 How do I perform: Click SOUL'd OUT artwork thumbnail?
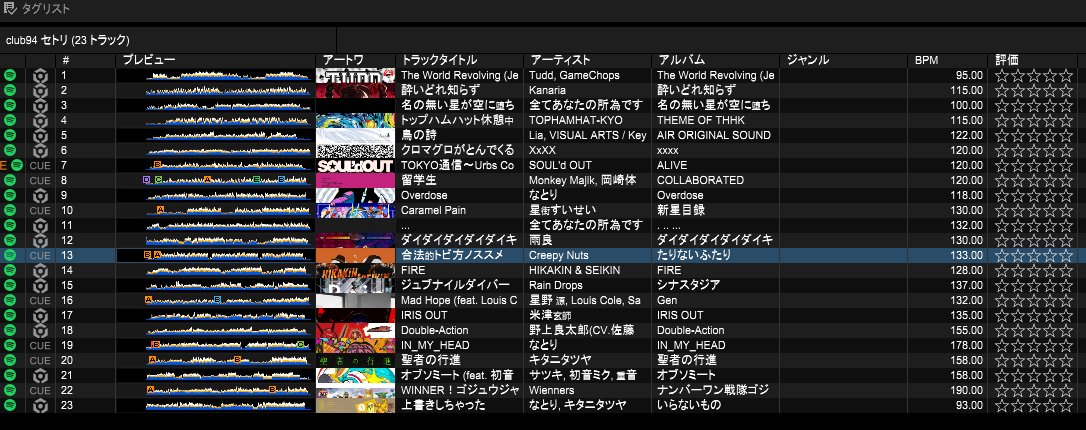[355, 165]
